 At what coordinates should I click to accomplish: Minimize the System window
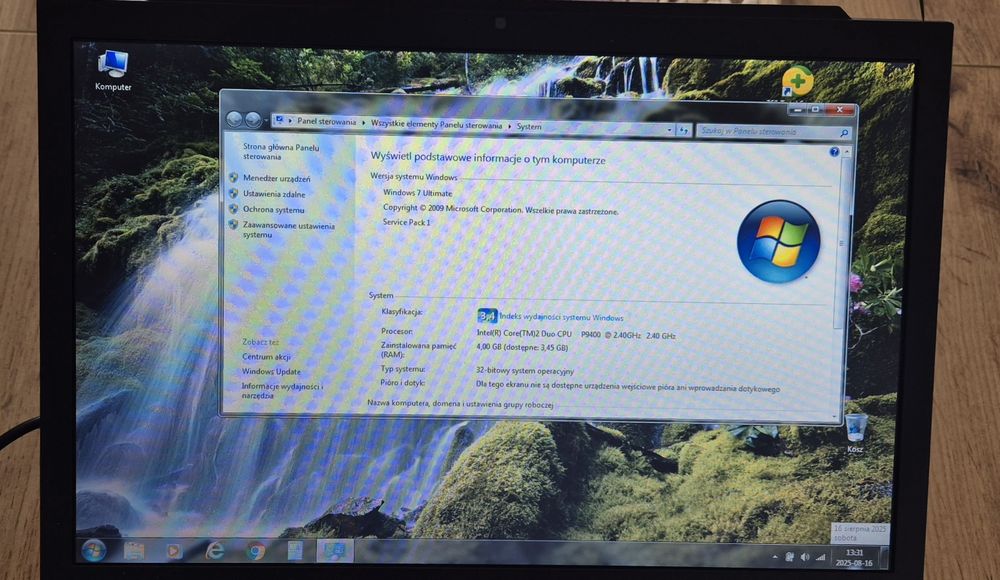pyautogui.click(x=797, y=109)
